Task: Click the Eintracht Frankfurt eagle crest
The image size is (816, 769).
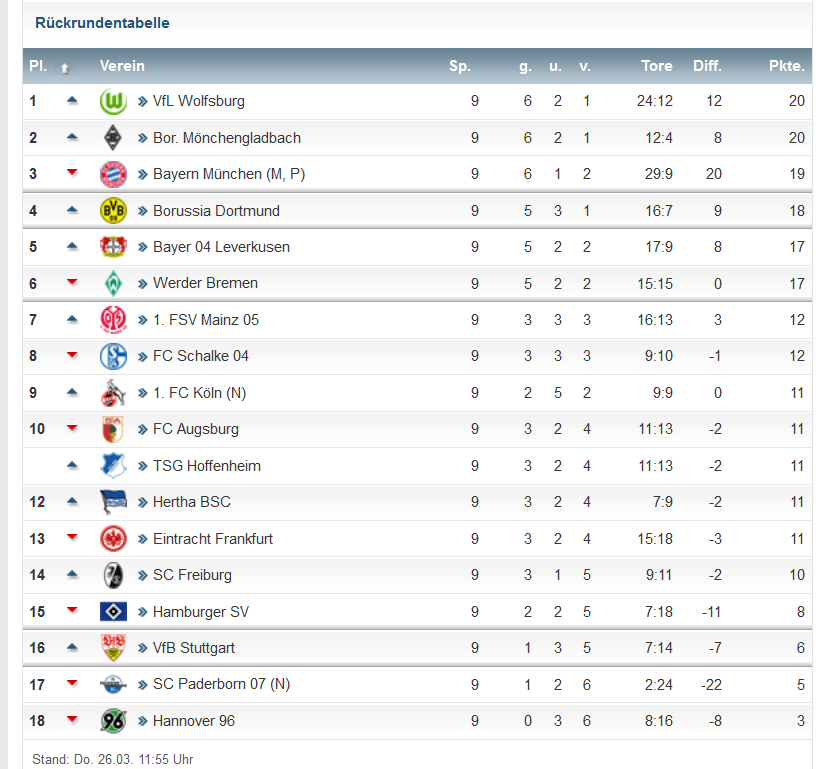Action: pyautogui.click(x=113, y=539)
